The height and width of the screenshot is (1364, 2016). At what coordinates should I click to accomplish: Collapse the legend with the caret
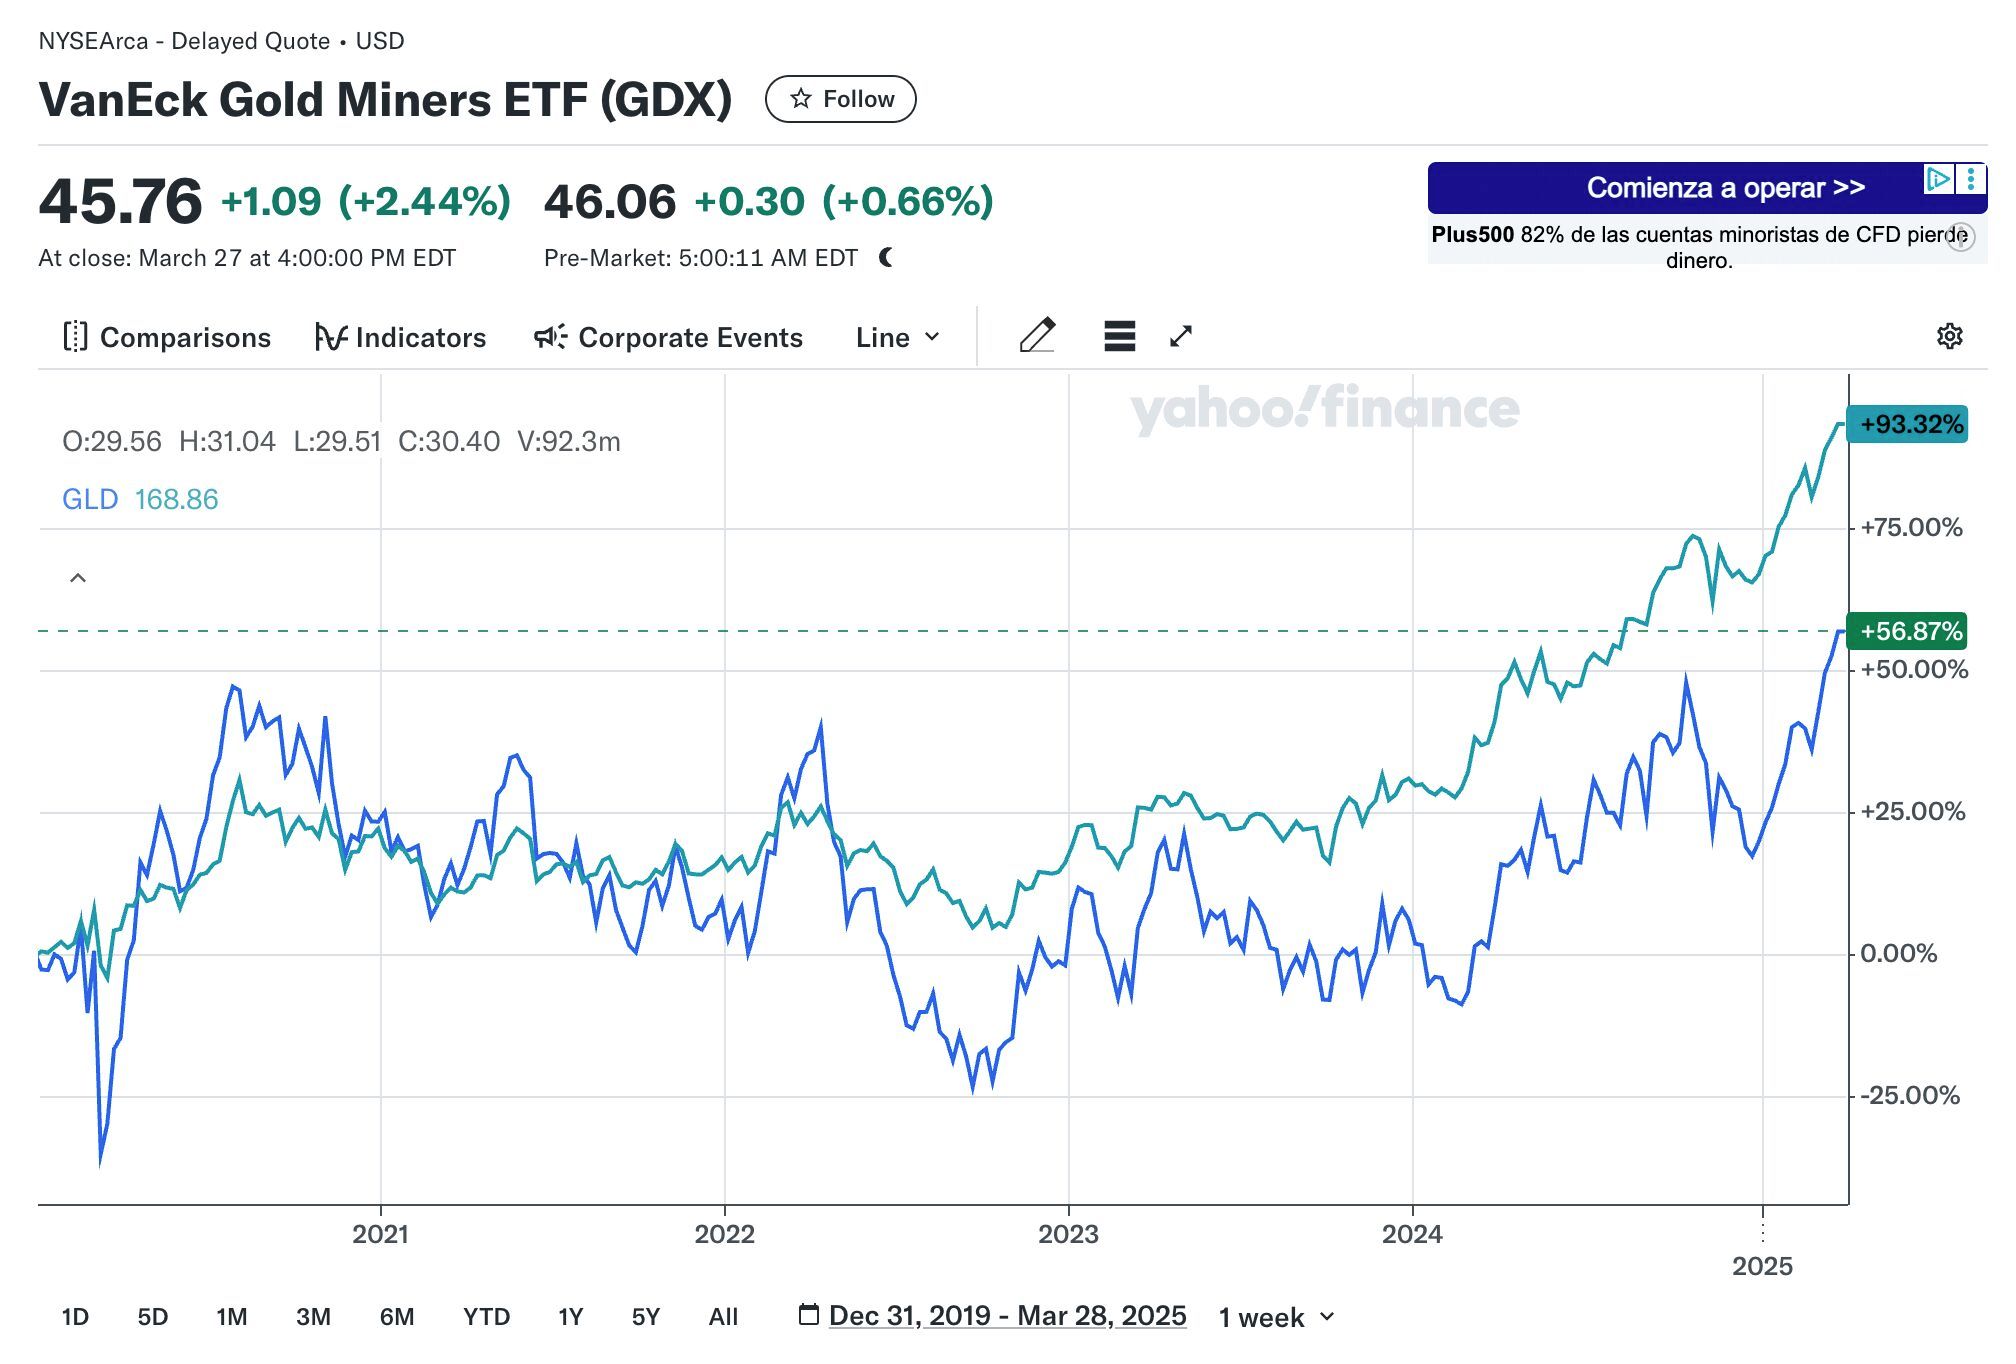[78, 578]
